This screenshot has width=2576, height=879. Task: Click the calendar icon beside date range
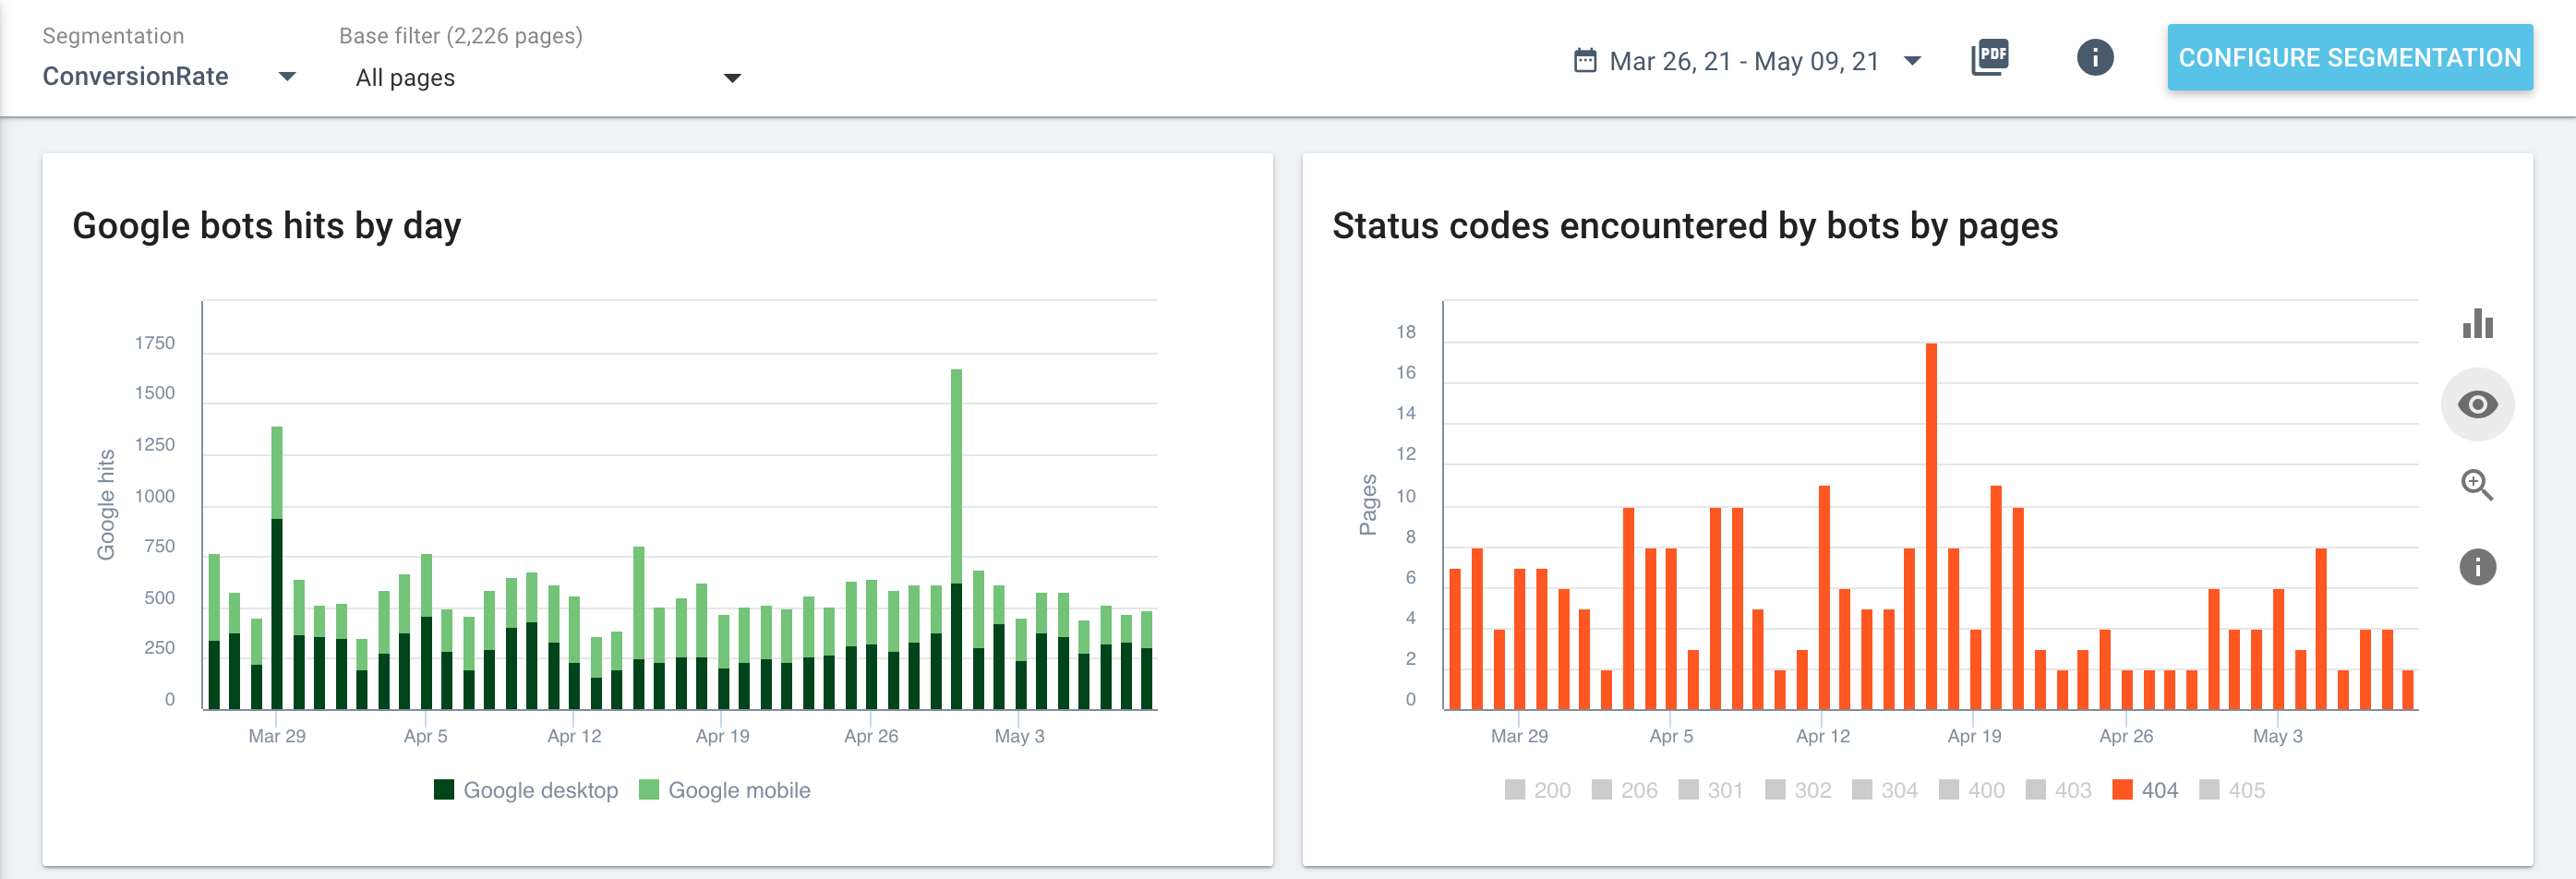point(1585,60)
